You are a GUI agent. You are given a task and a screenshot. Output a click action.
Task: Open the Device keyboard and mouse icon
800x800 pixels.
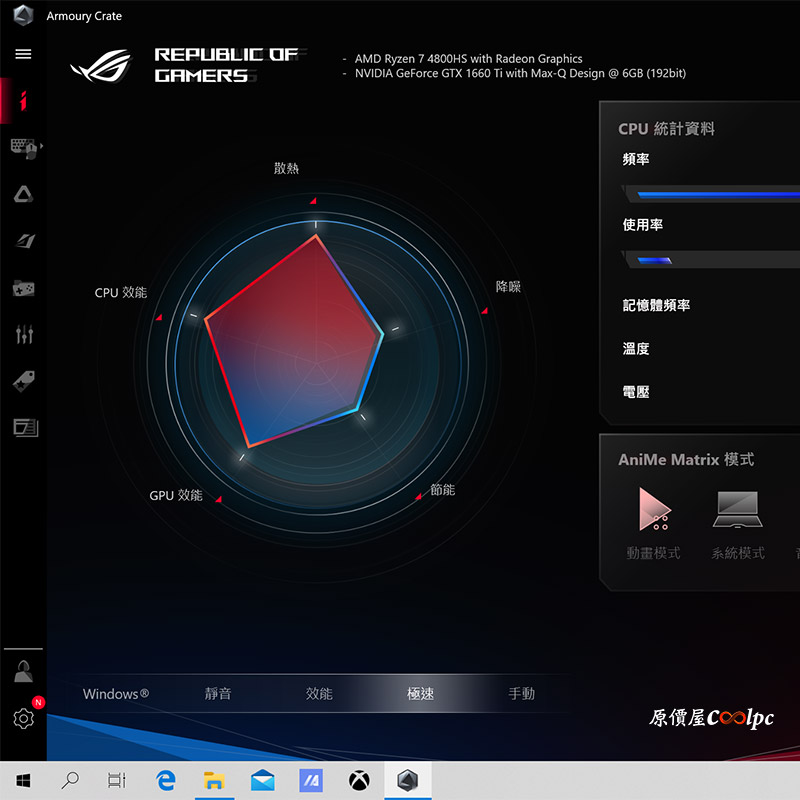tap(24, 148)
